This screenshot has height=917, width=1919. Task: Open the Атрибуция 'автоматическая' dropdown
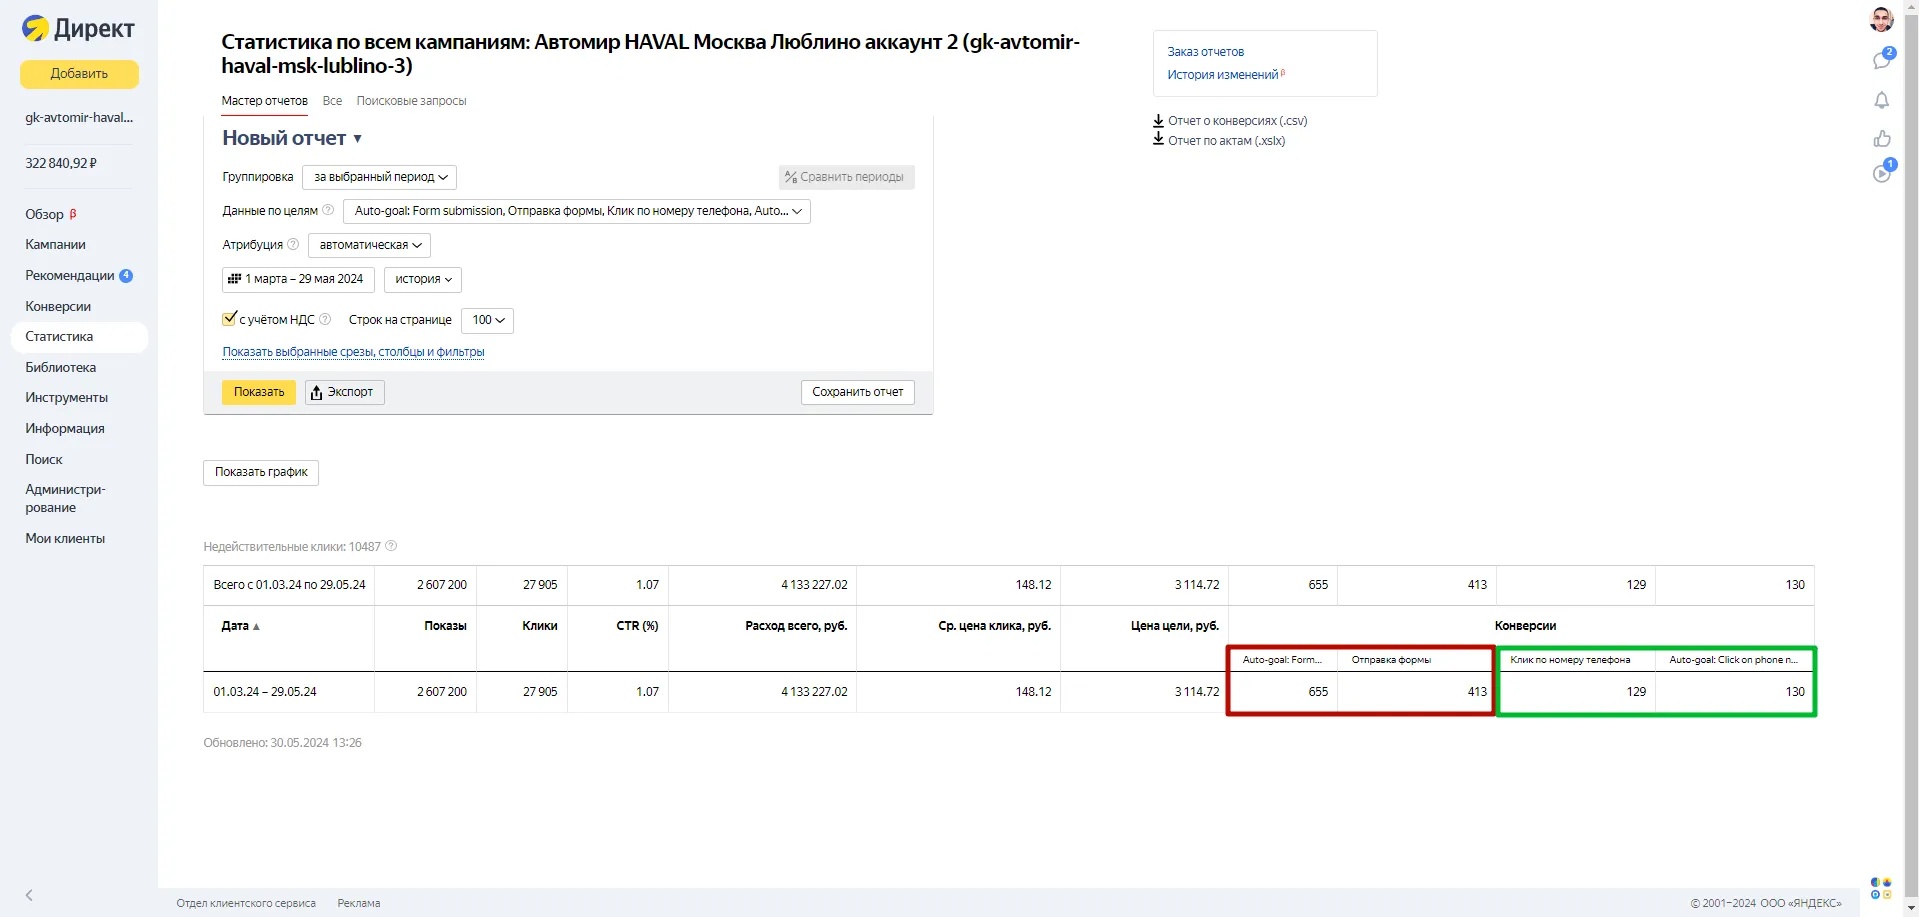point(369,245)
